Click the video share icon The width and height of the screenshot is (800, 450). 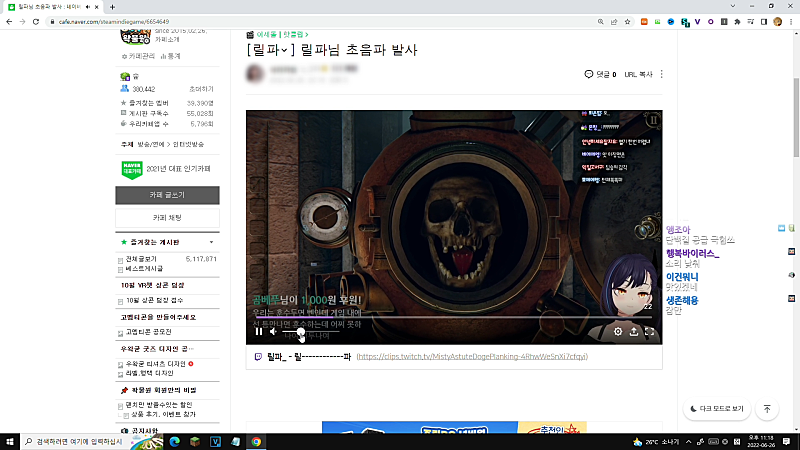click(x=634, y=332)
